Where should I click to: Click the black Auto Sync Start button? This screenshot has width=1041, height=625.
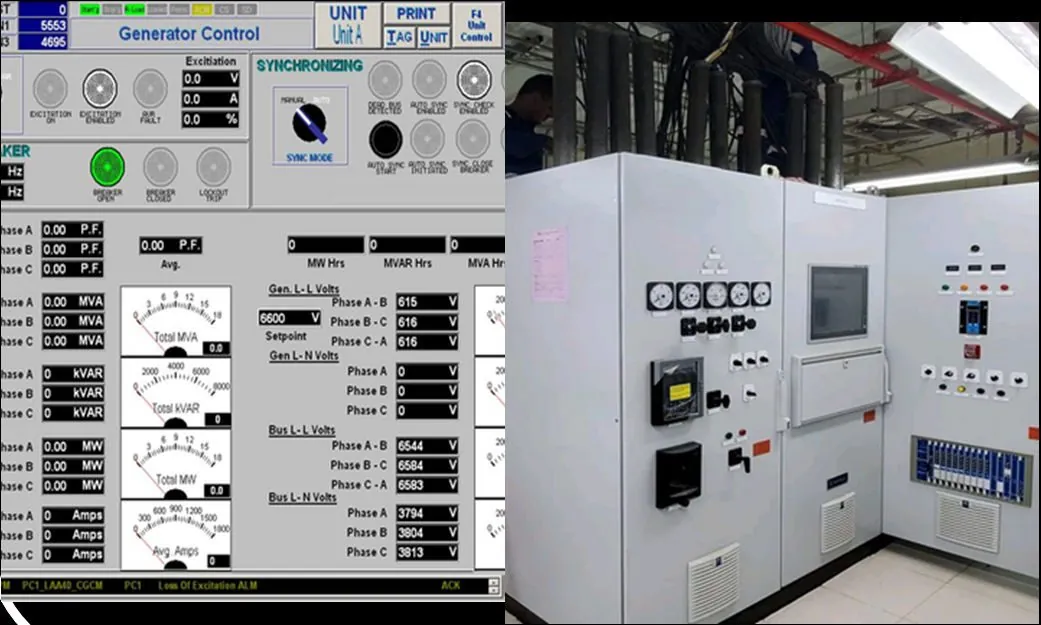tap(385, 139)
